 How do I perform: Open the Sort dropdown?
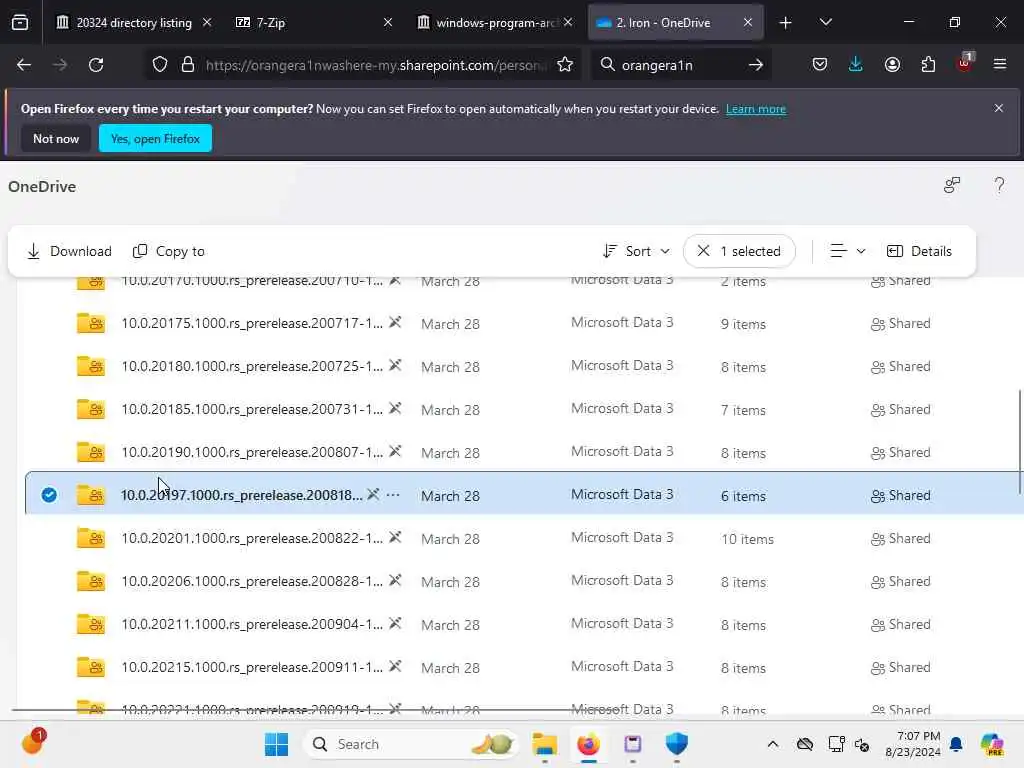(635, 251)
